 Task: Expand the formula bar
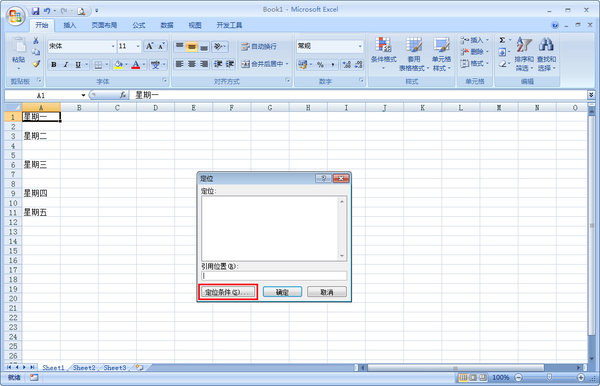[591, 94]
